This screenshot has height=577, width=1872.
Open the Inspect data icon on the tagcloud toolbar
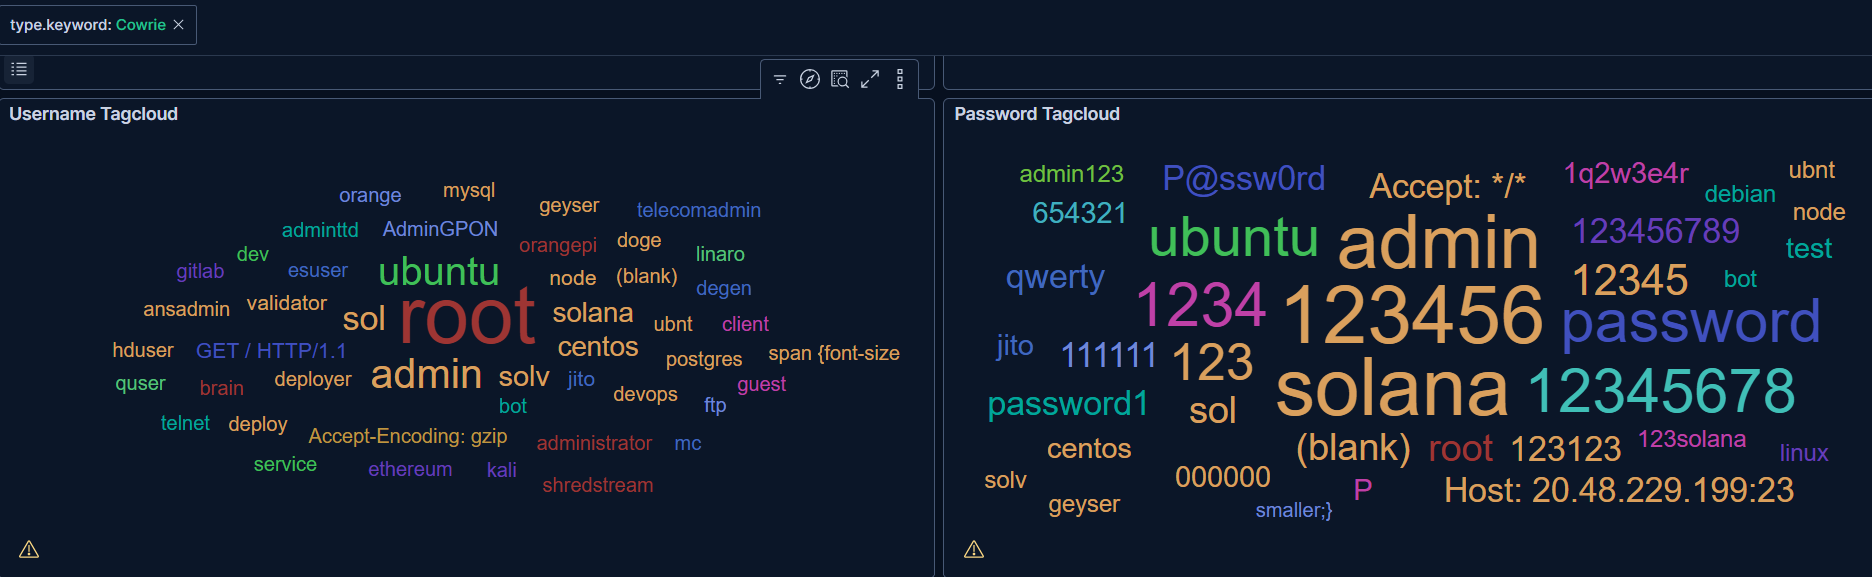pos(840,79)
